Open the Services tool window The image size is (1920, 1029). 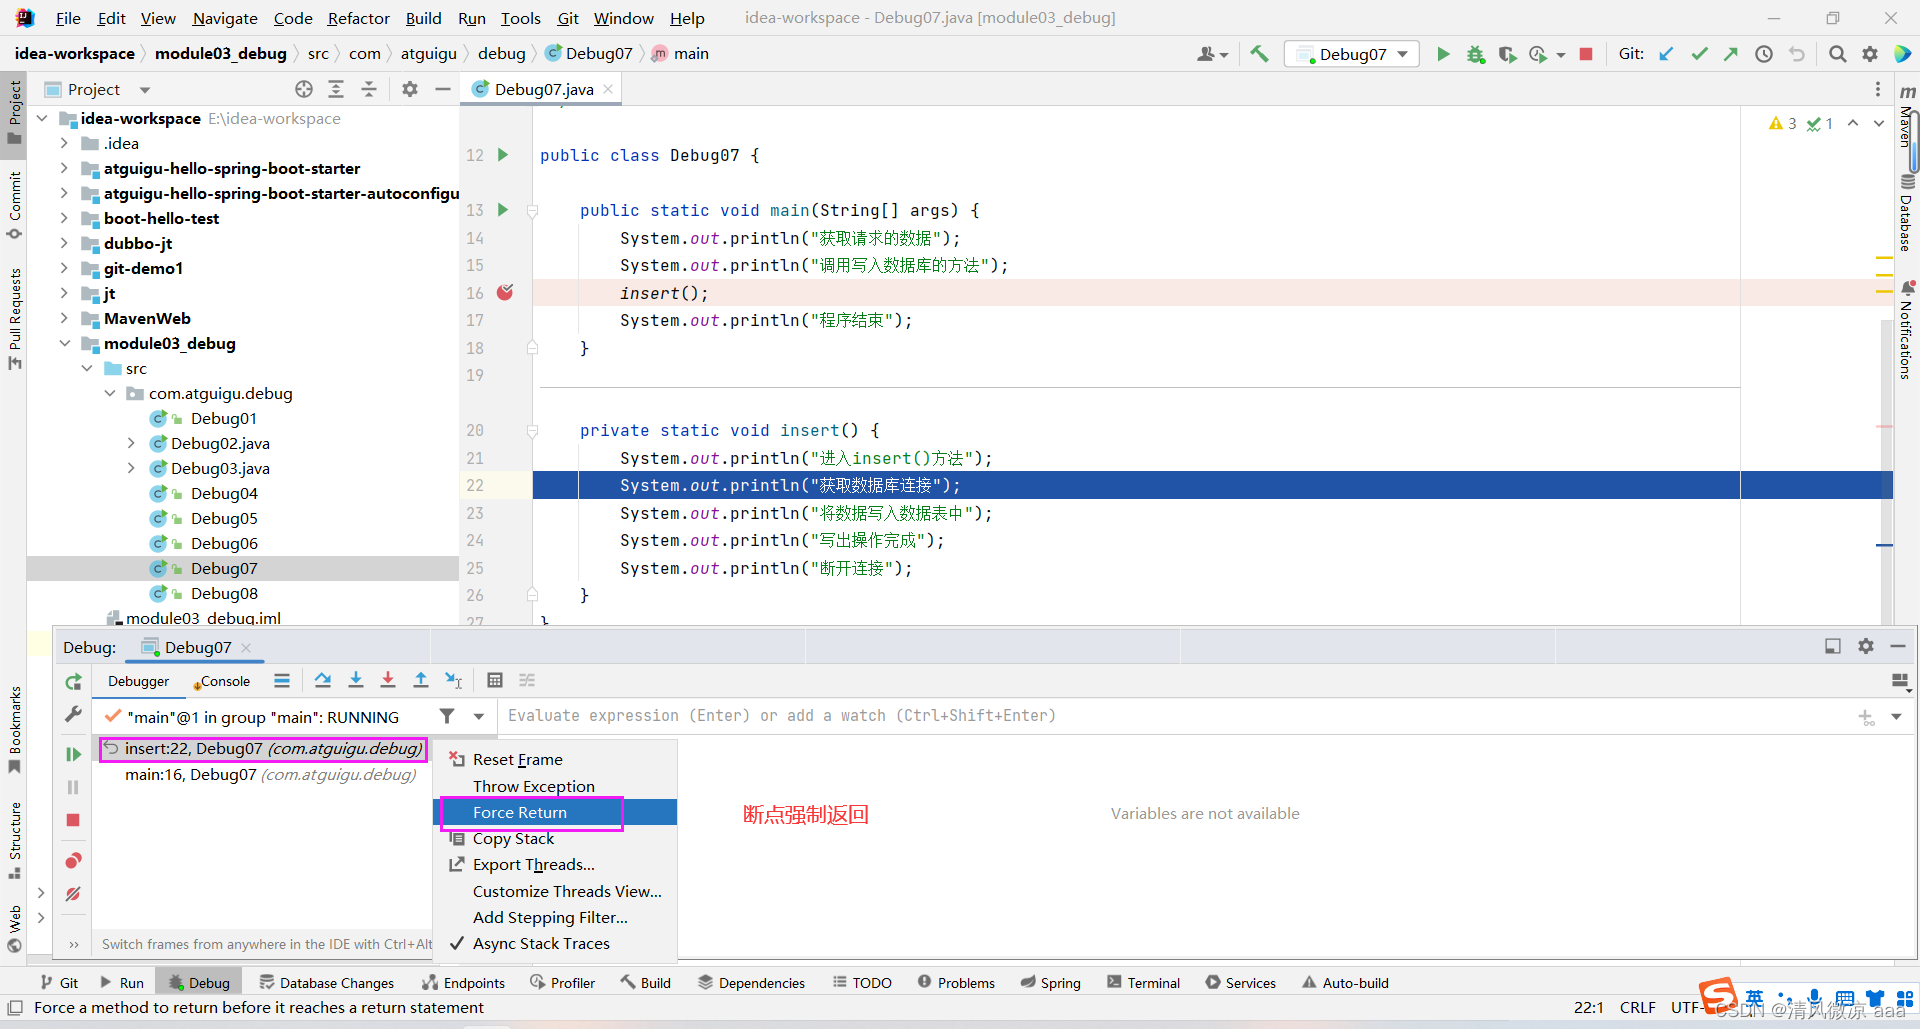click(1241, 982)
